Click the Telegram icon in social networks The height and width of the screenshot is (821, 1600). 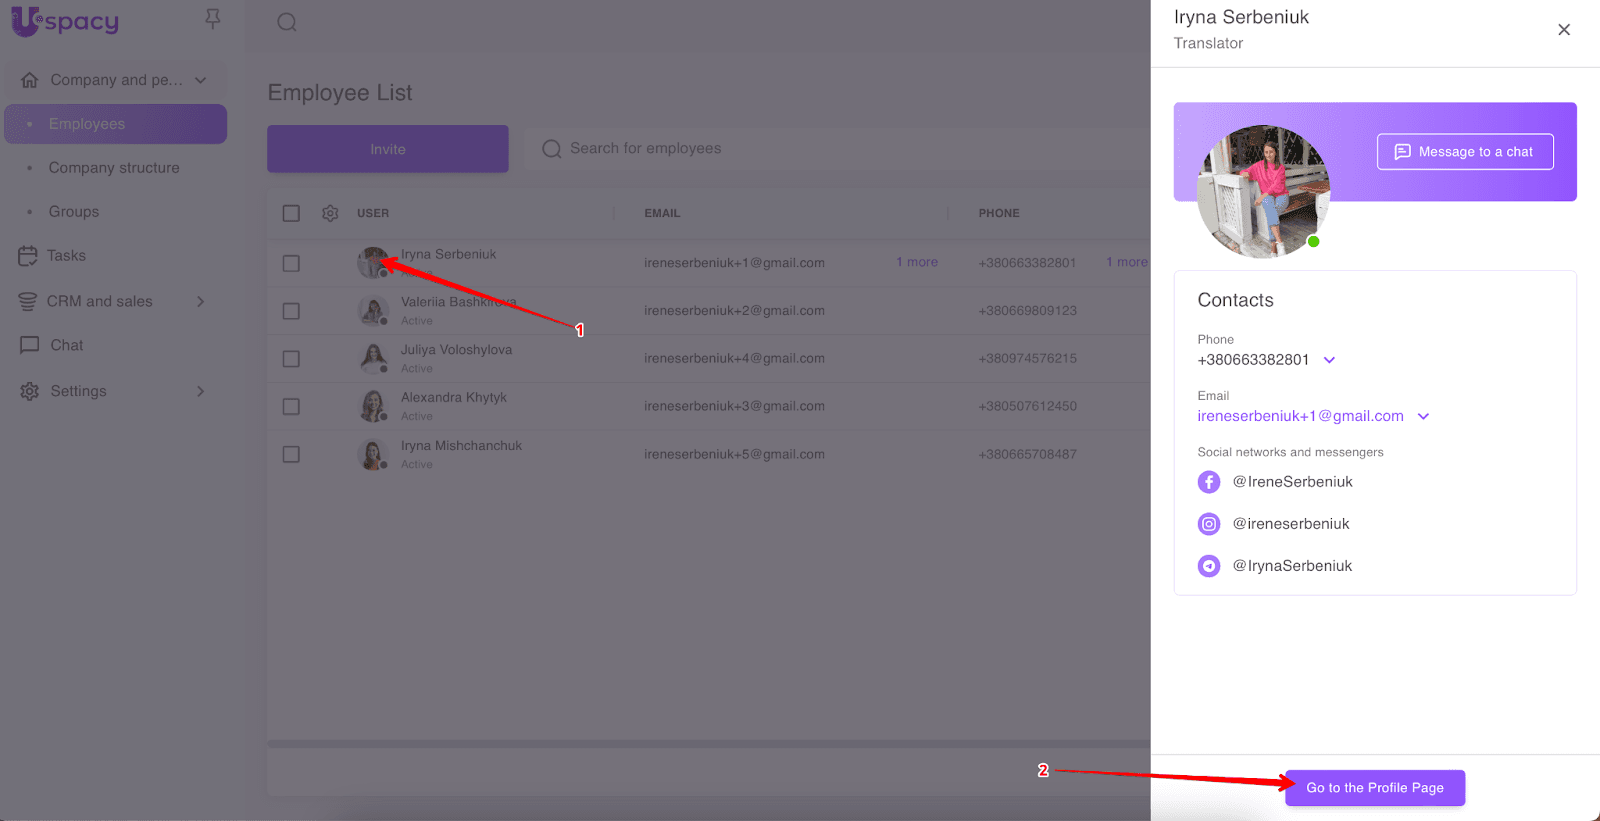(x=1209, y=566)
